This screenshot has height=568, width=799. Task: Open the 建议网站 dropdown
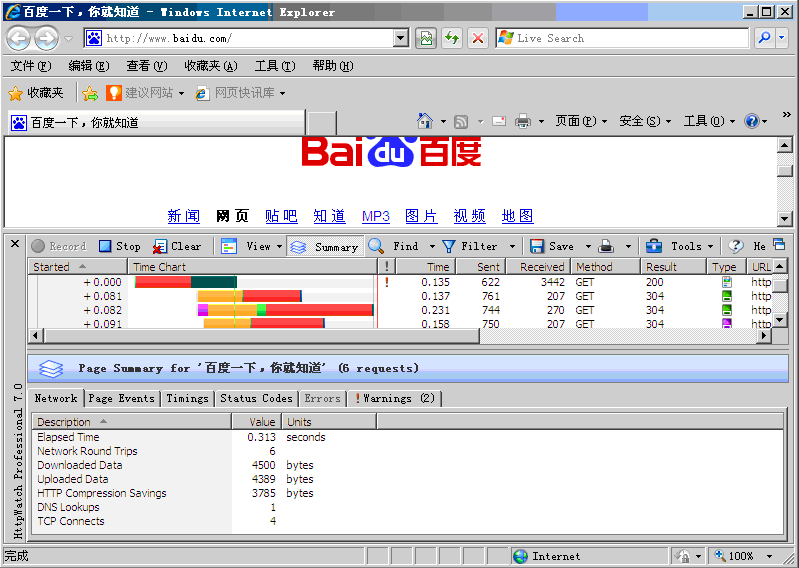[x=181, y=94]
